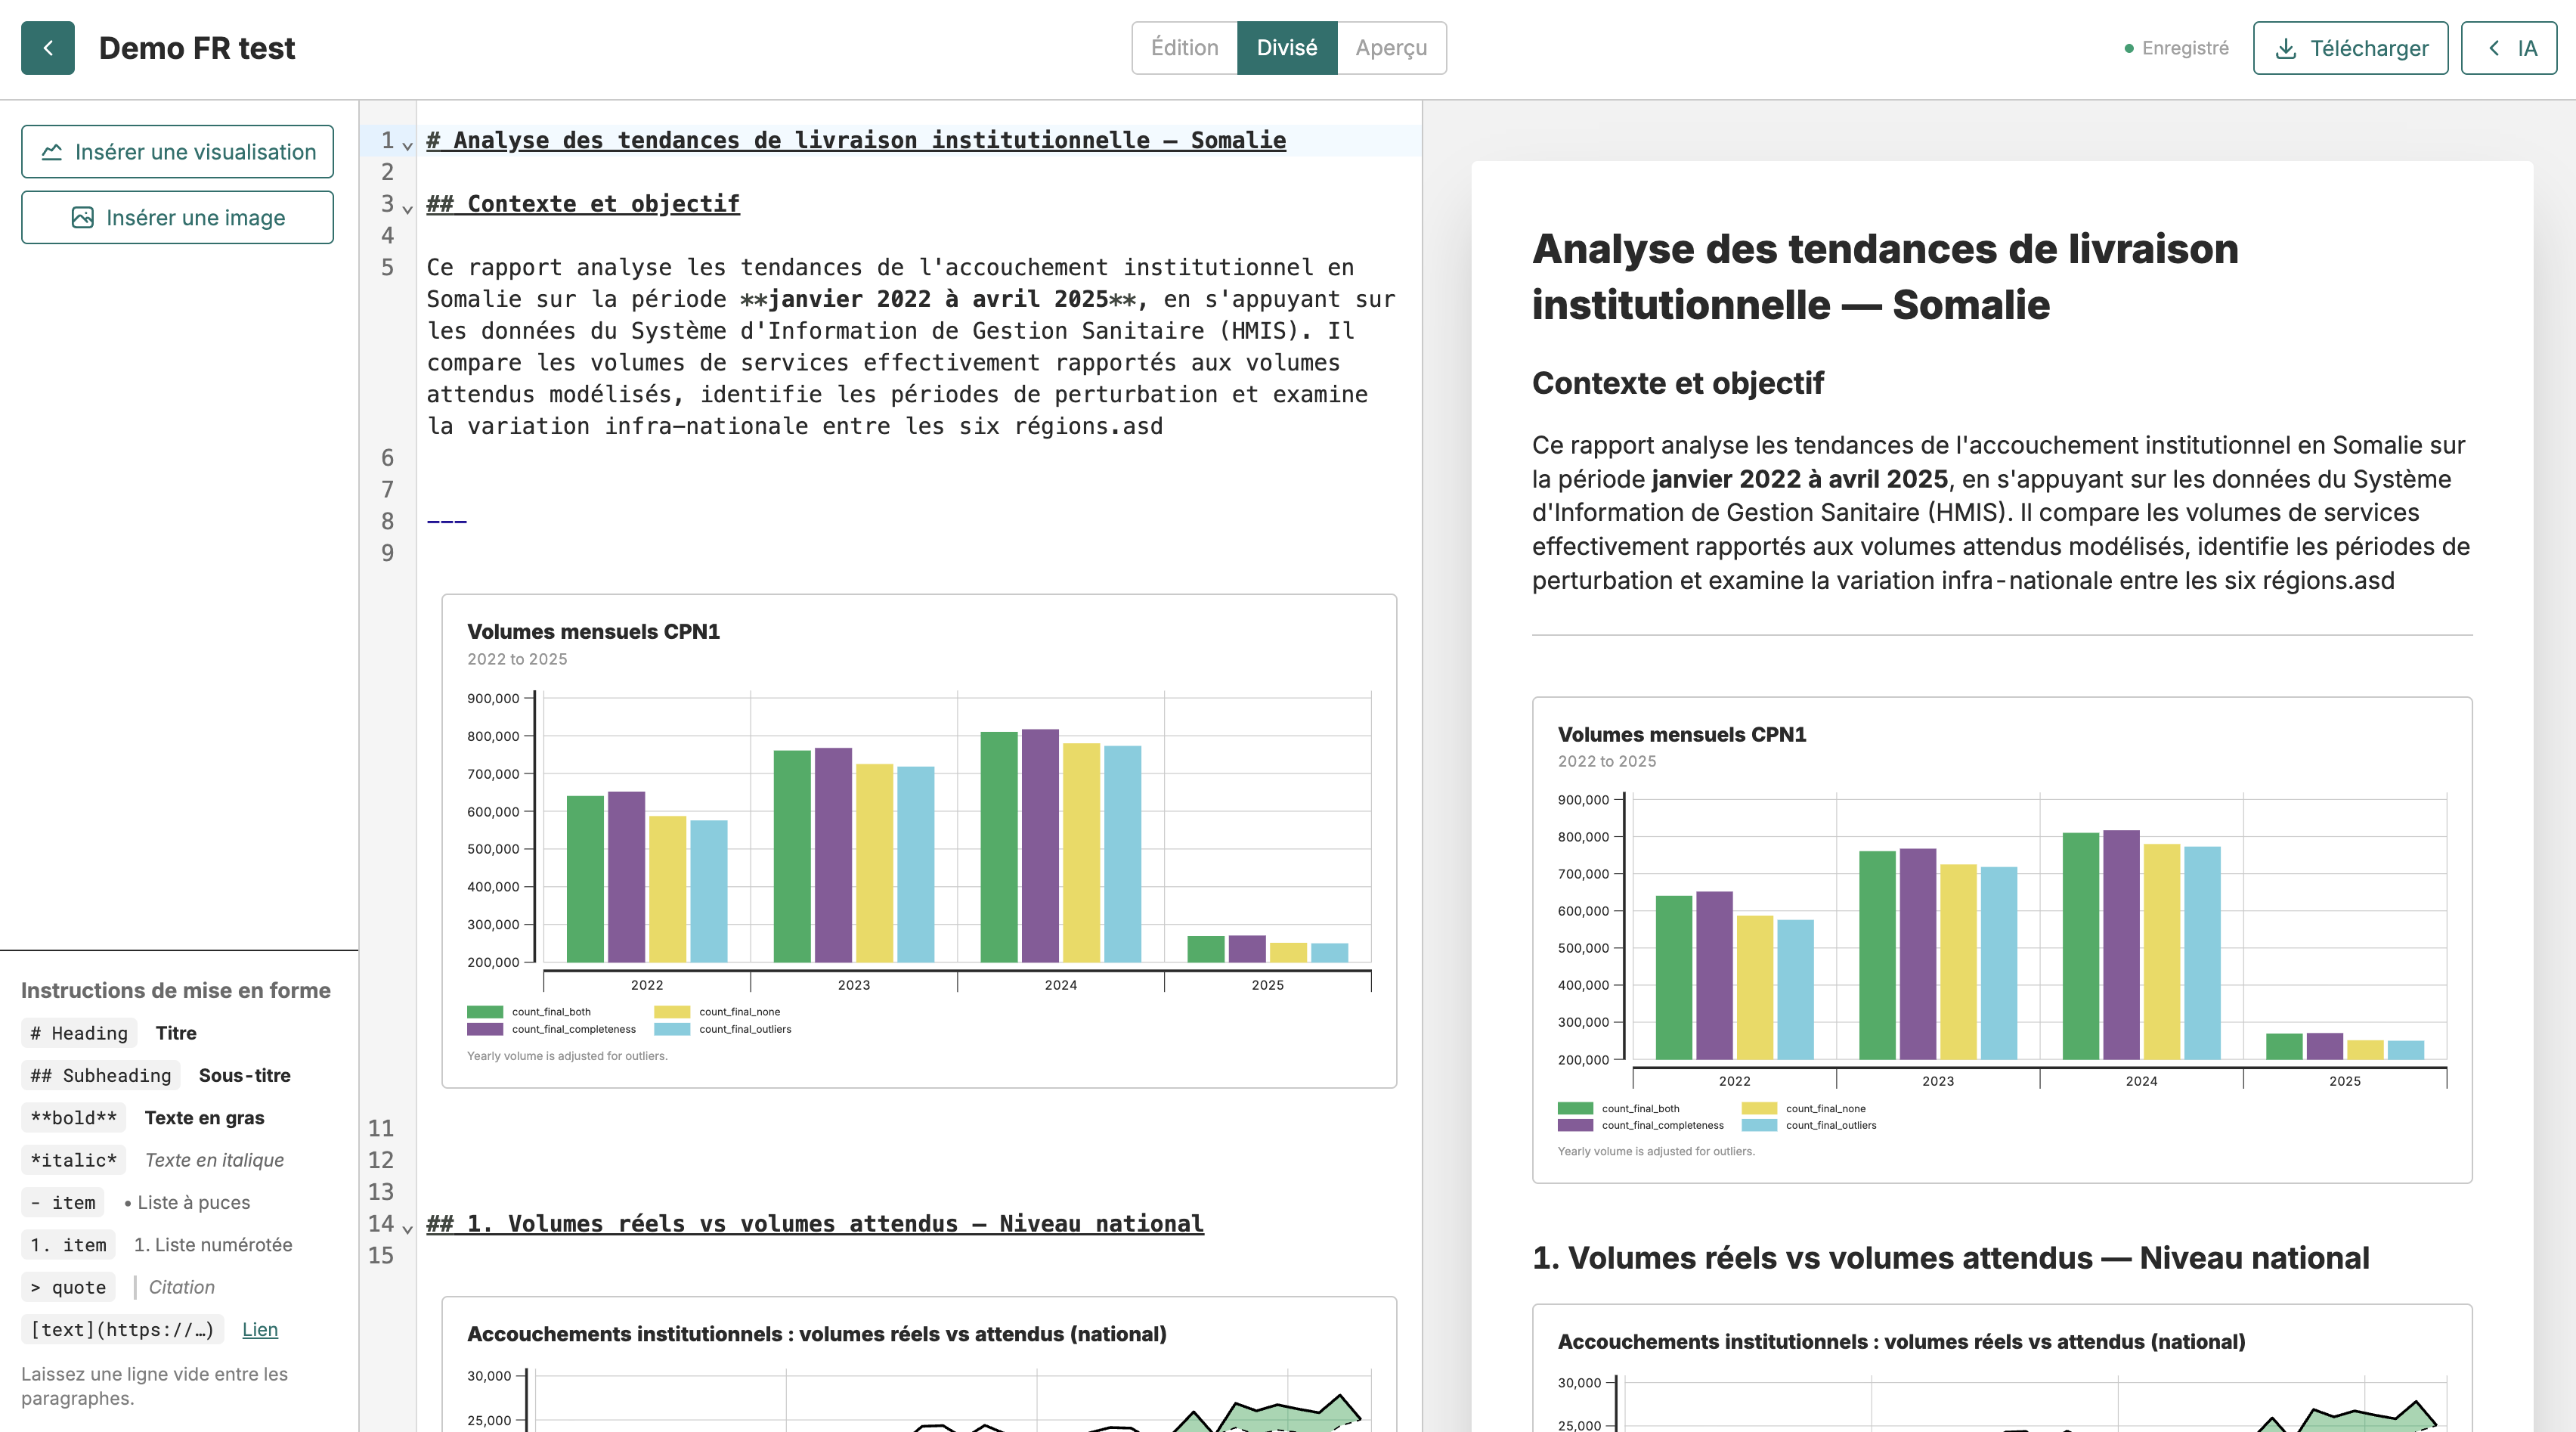Collapse the Contexte et objectif heading fold
Image resolution: width=2576 pixels, height=1432 pixels.
click(407, 209)
